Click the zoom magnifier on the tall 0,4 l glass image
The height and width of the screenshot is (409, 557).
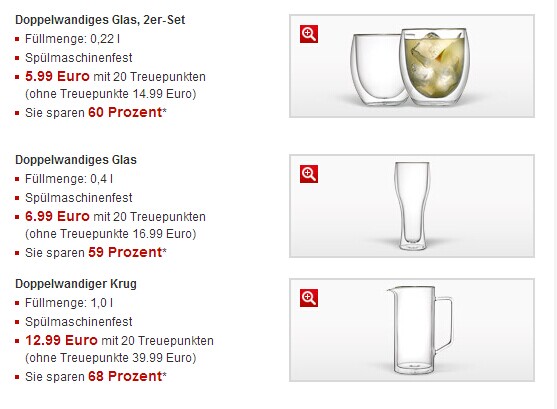309,174
